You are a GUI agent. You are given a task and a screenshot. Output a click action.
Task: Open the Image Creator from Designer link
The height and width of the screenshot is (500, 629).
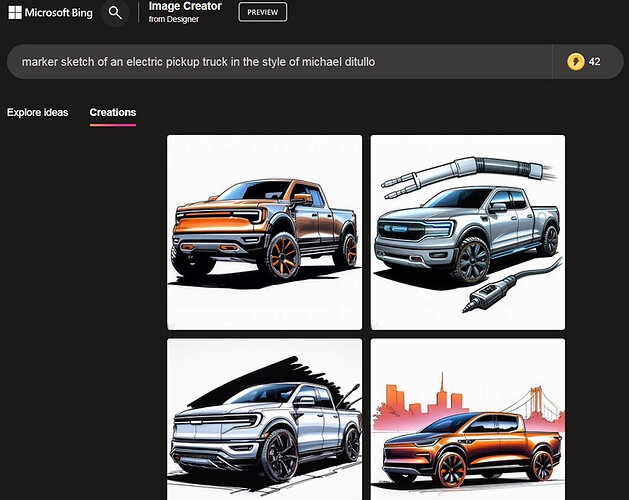pyautogui.click(x=185, y=12)
